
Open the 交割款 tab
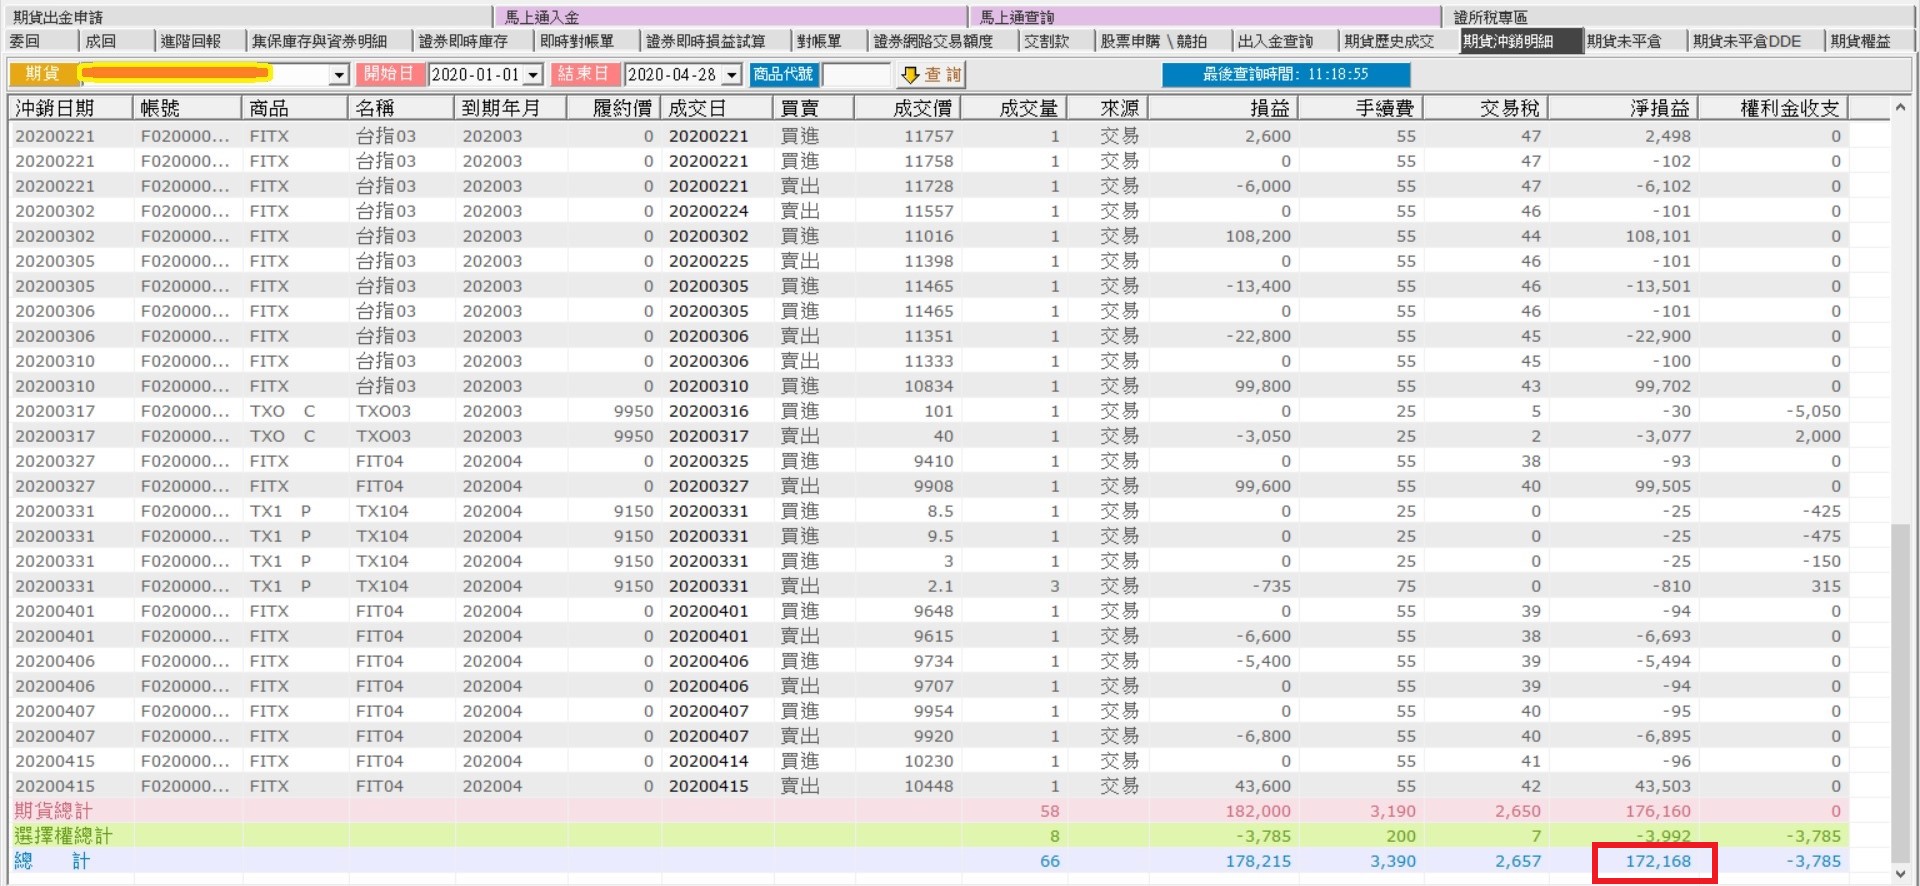pos(1057,41)
